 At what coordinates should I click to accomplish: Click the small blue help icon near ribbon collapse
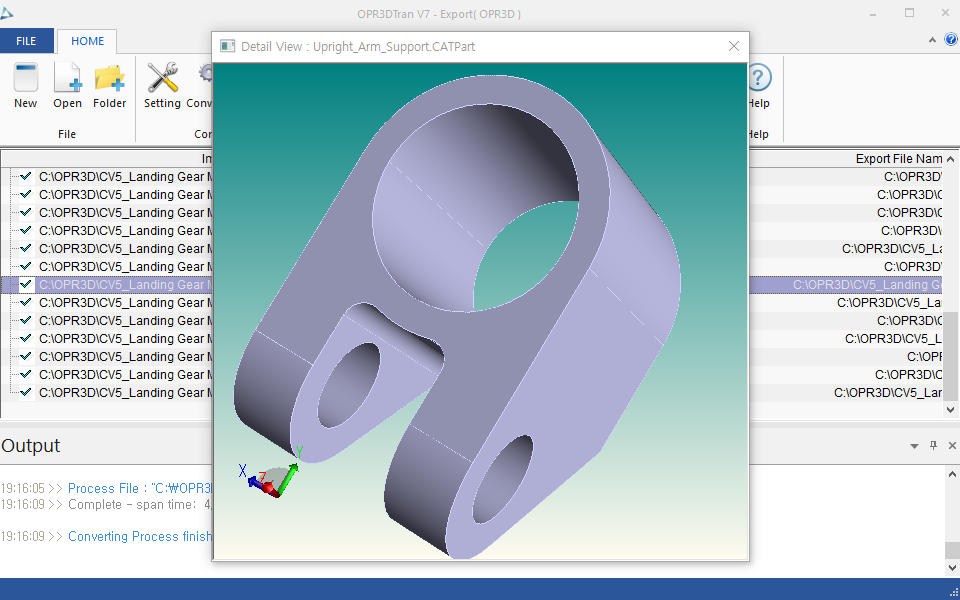951,40
